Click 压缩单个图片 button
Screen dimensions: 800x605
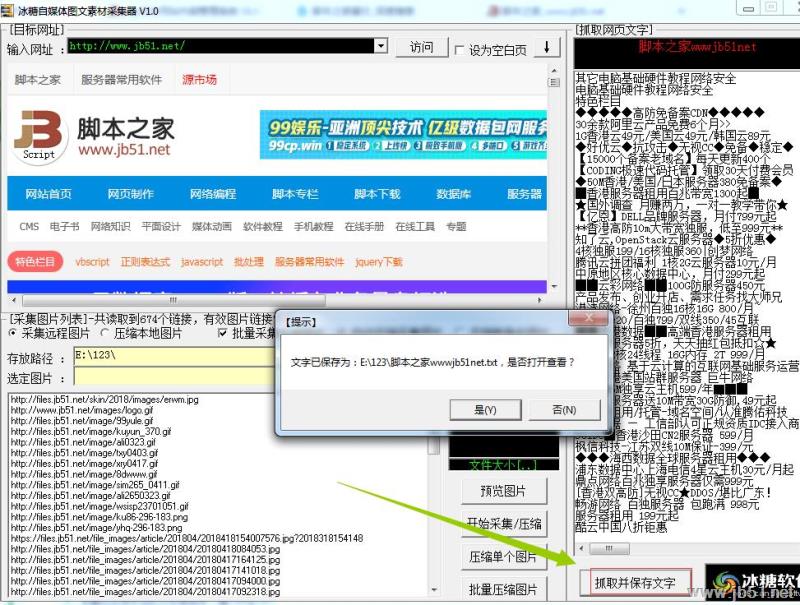[x=503, y=557]
